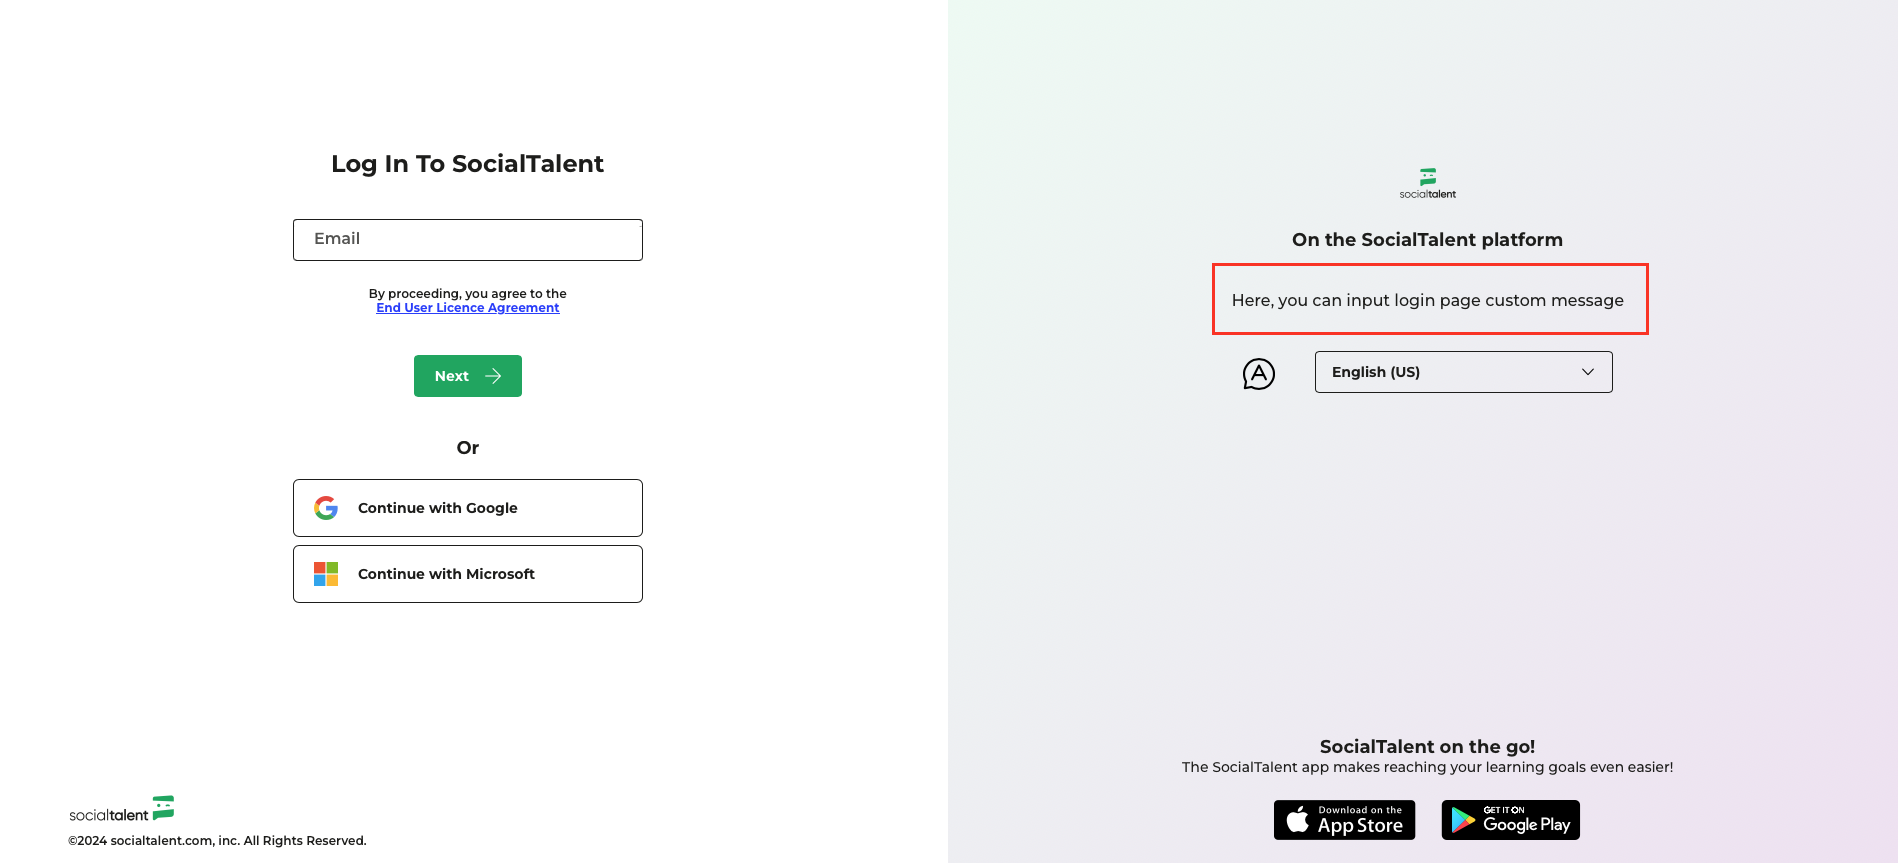Screen dimensions: 1898x863
Task: Click the language translate icon
Action: (1259, 374)
